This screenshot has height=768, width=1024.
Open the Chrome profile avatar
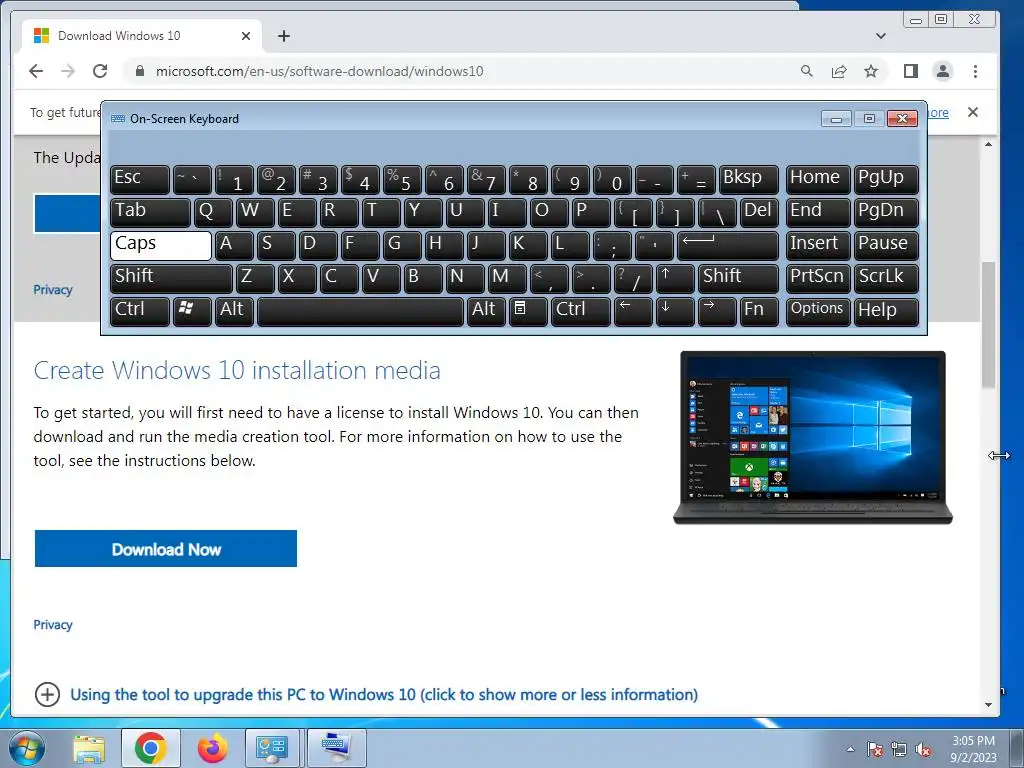click(943, 71)
